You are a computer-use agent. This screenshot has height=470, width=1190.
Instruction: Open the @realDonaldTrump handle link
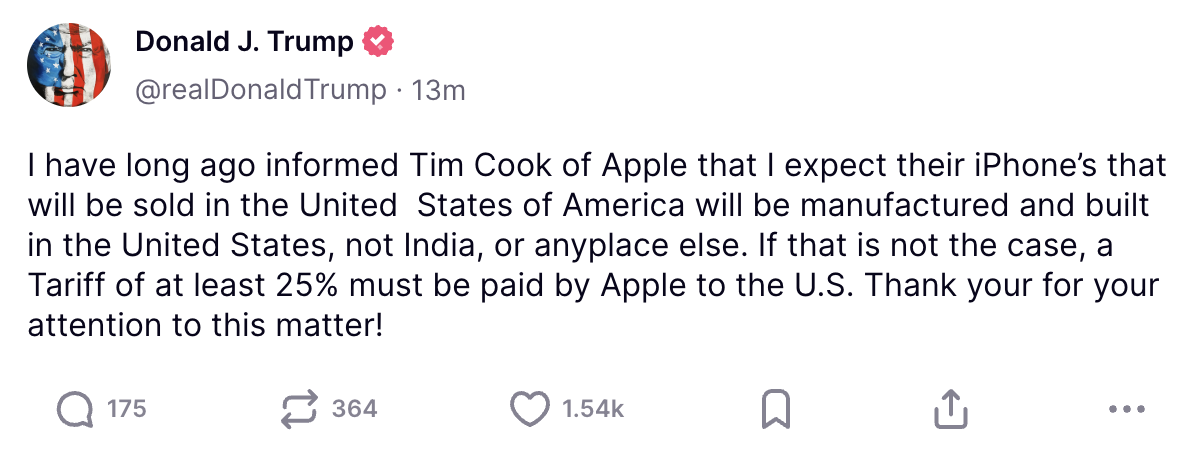coord(260,90)
